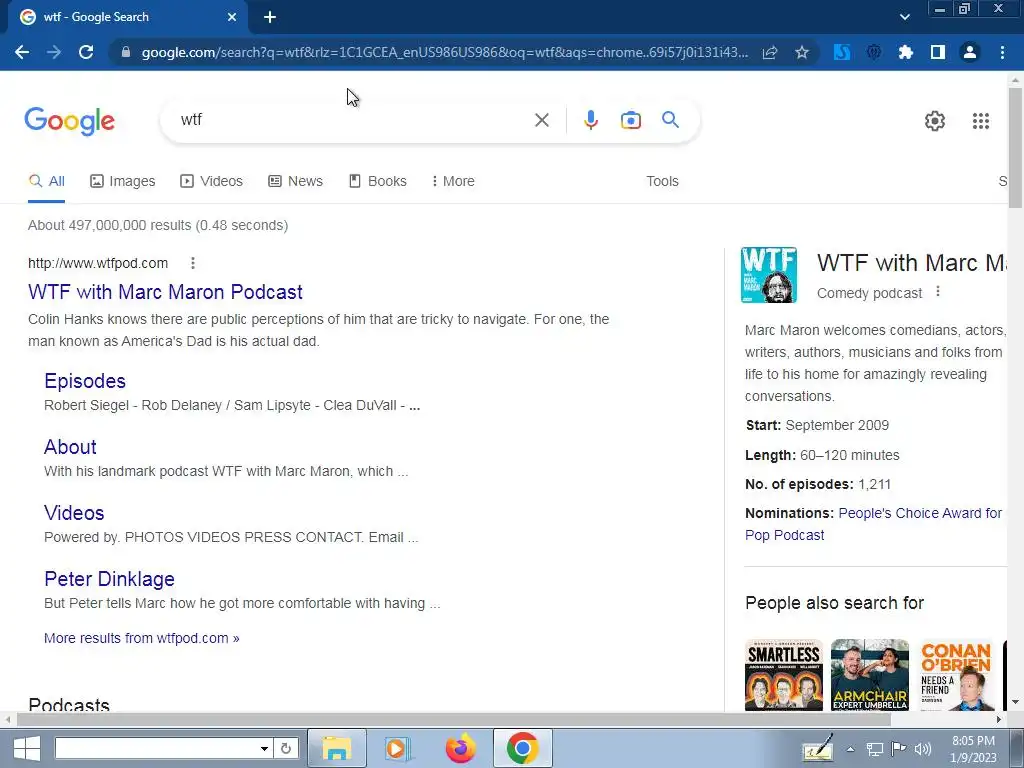Search by image with the camera icon
This screenshot has width=1024, height=768.
(x=630, y=120)
